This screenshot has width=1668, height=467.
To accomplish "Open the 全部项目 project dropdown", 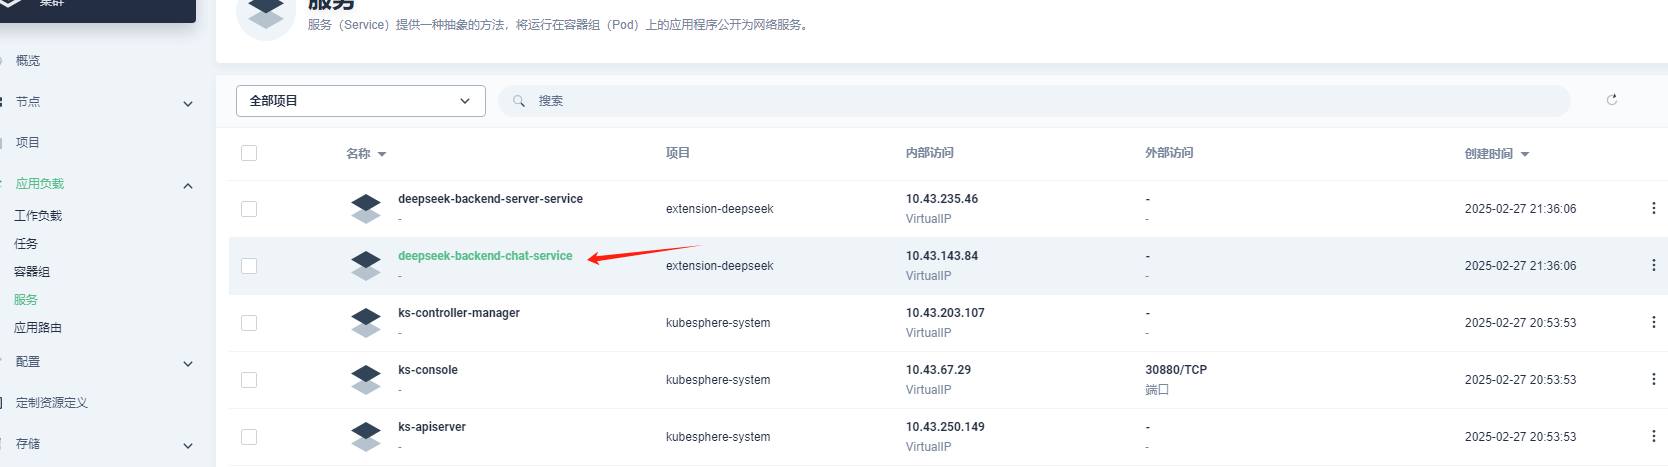I will tap(361, 101).
